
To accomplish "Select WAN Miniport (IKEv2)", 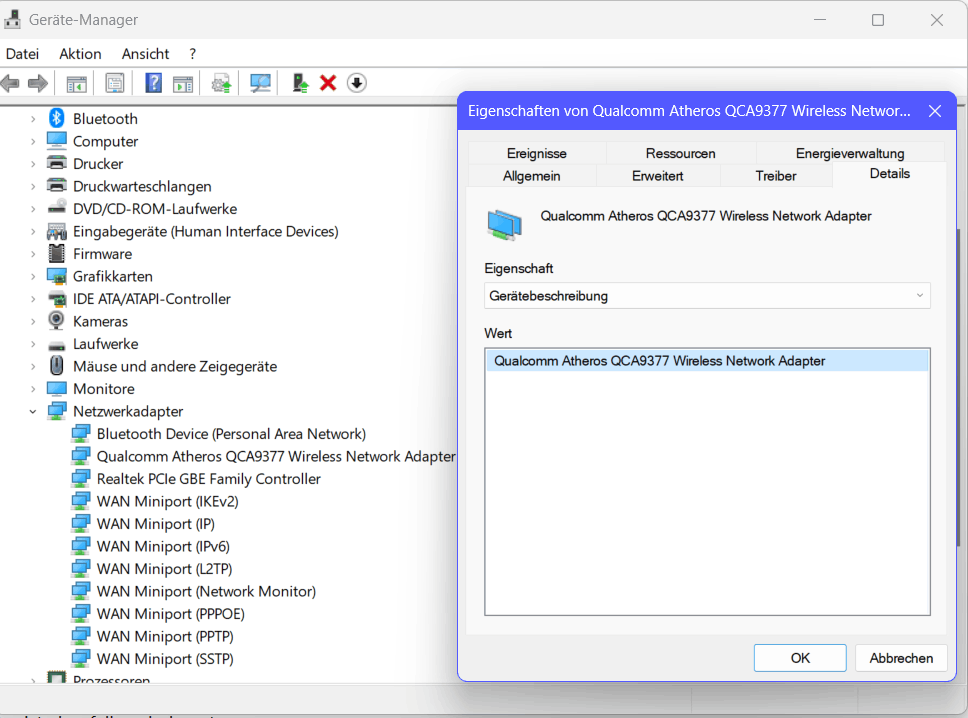I will [x=167, y=501].
